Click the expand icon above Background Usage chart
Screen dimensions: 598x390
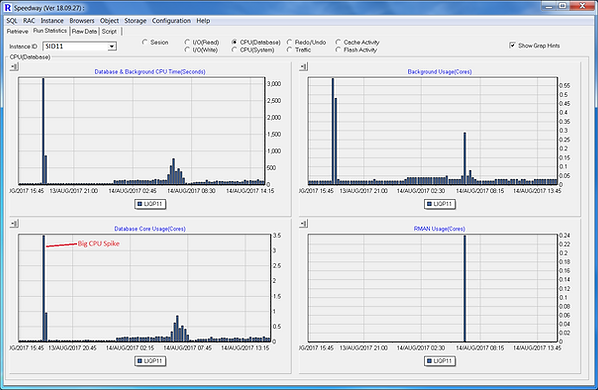pos(304,67)
